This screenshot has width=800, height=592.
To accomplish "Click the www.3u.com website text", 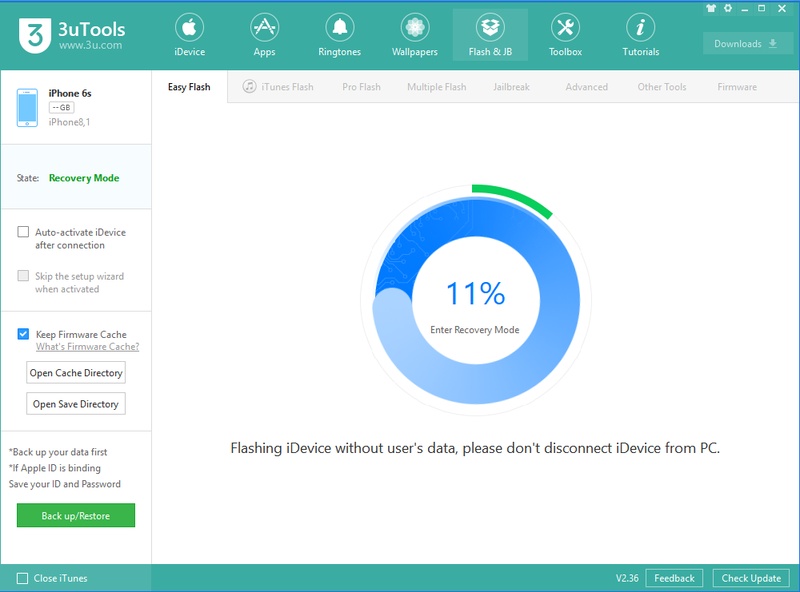I will [x=90, y=45].
